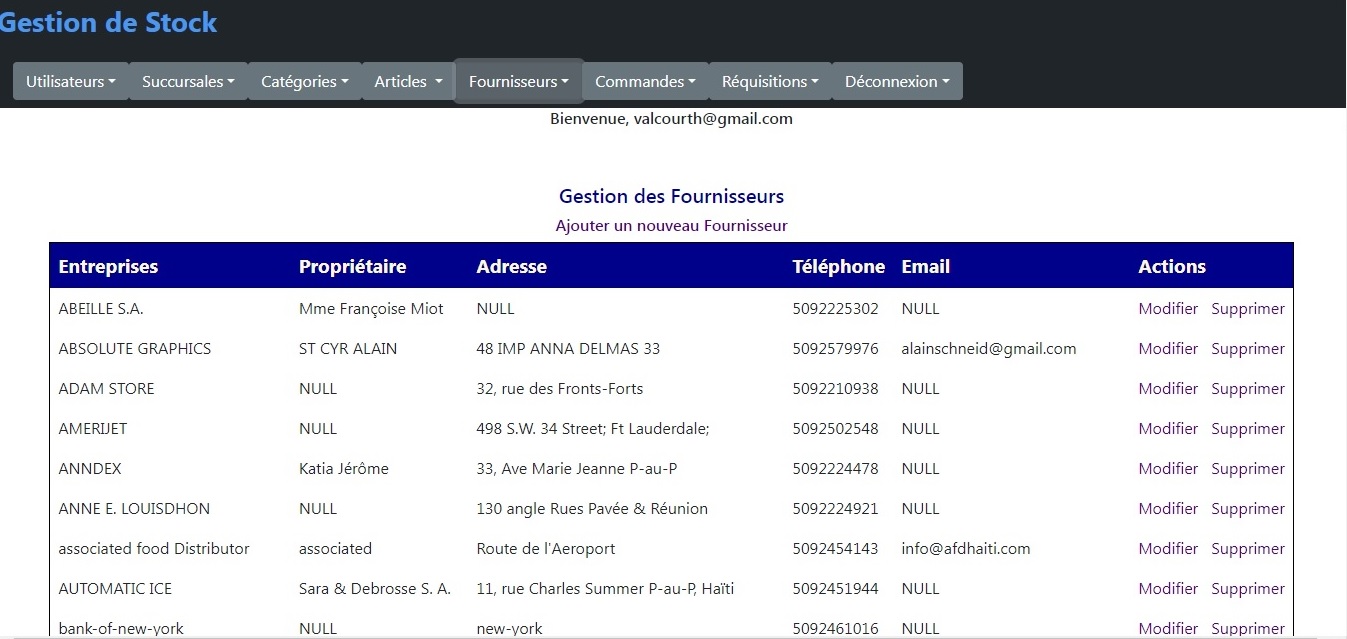This screenshot has height=639, width=1347.
Task: Click the Entreprises column header
Action: [x=108, y=267]
